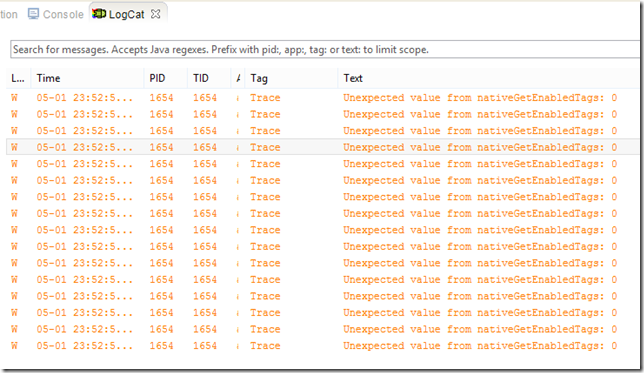The width and height of the screenshot is (644, 373).
Task: Sort by the Time column header
Action: pos(87,78)
